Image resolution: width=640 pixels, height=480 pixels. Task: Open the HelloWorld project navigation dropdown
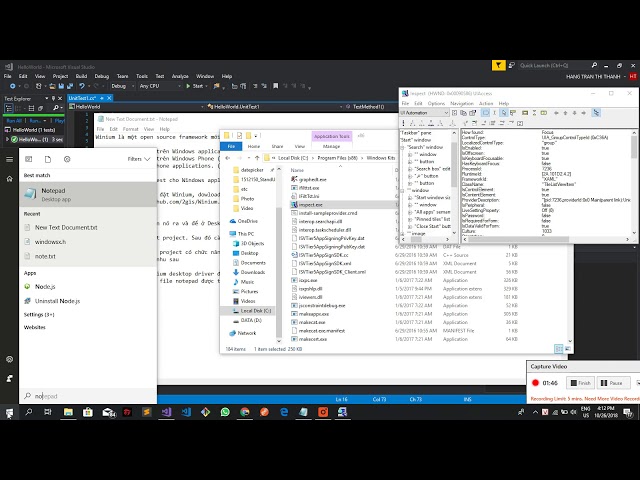pyautogui.click(x=136, y=107)
